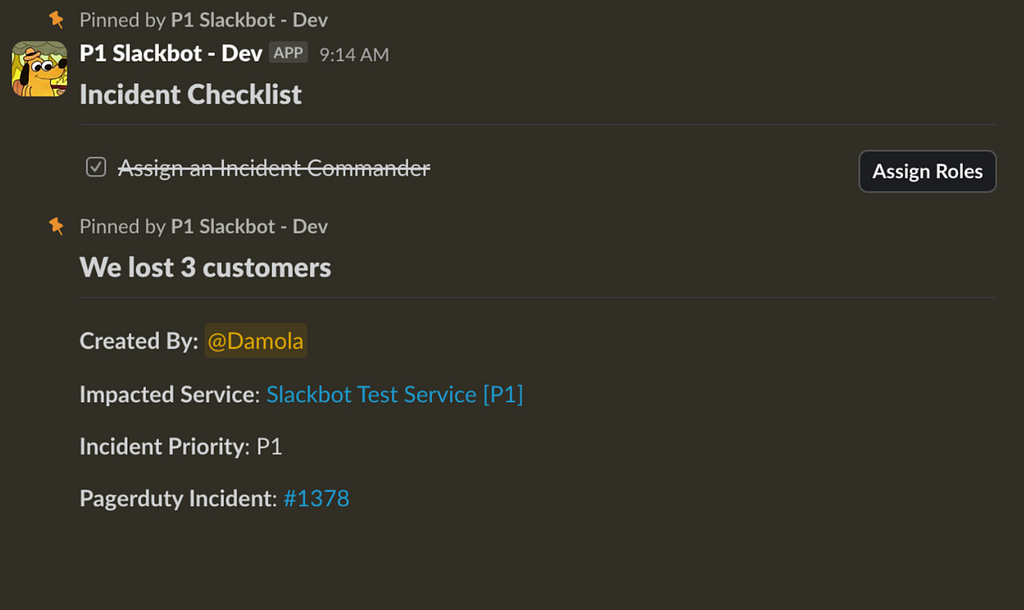Viewport: 1024px width, 610px height.
Task: Click the 9:14 AM message timestamp
Action: (354, 55)
